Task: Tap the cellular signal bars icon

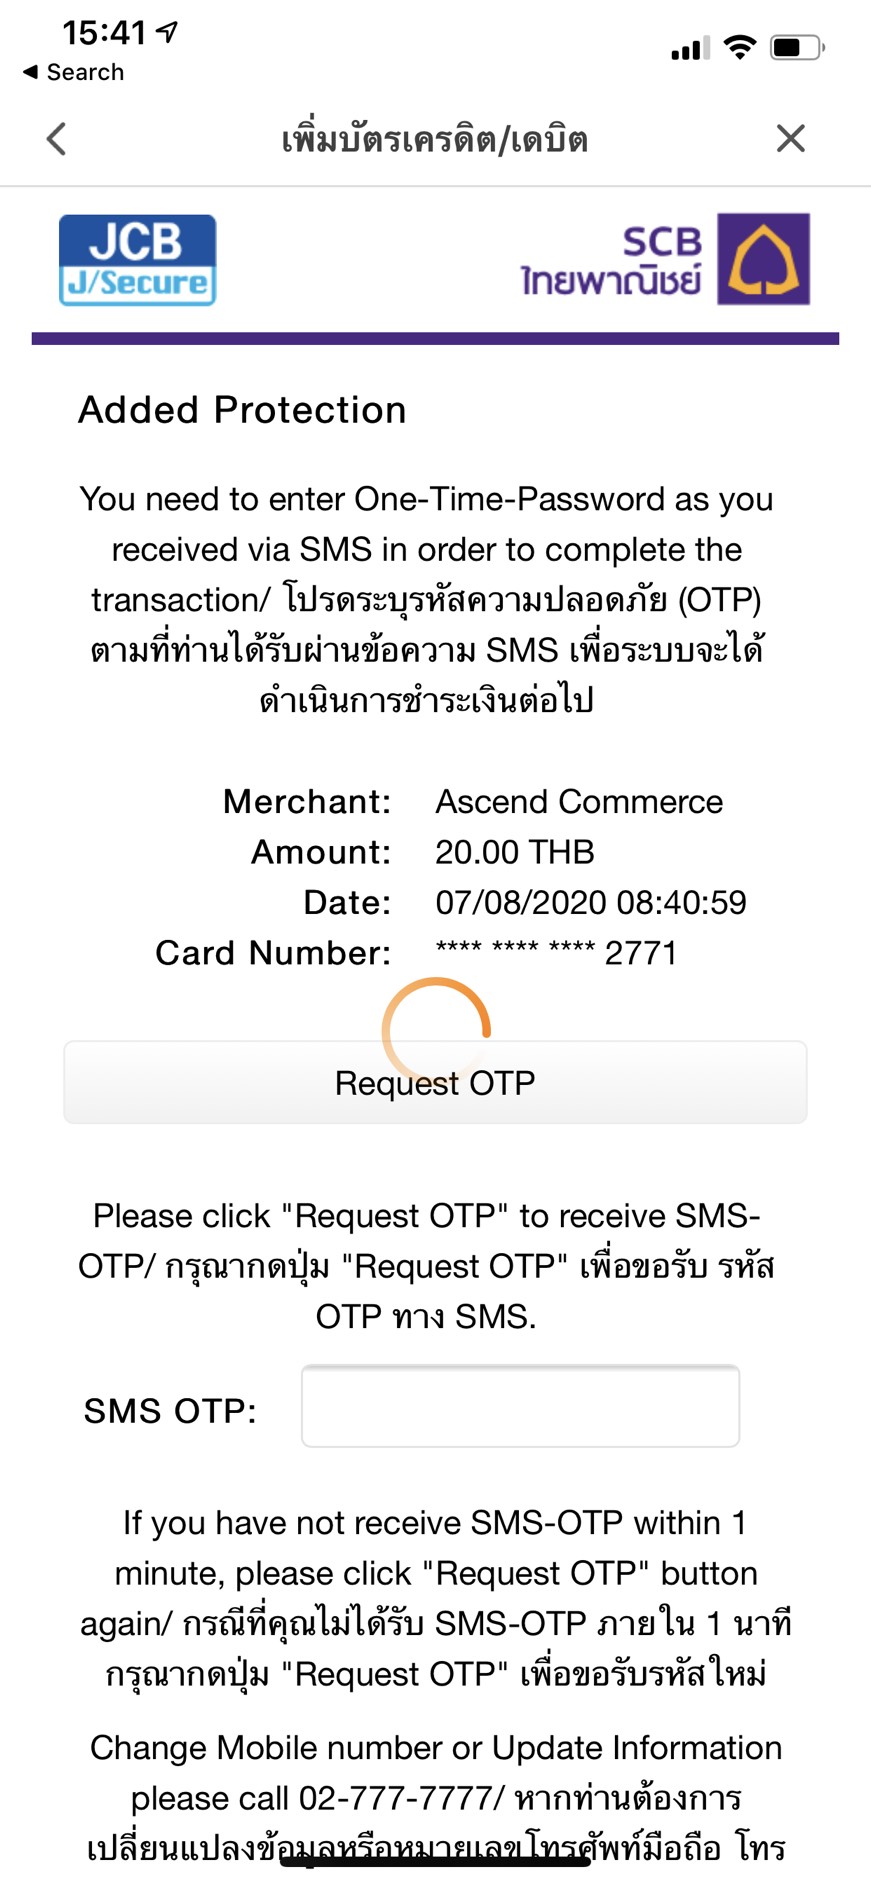Action: [x=690, y=48]
